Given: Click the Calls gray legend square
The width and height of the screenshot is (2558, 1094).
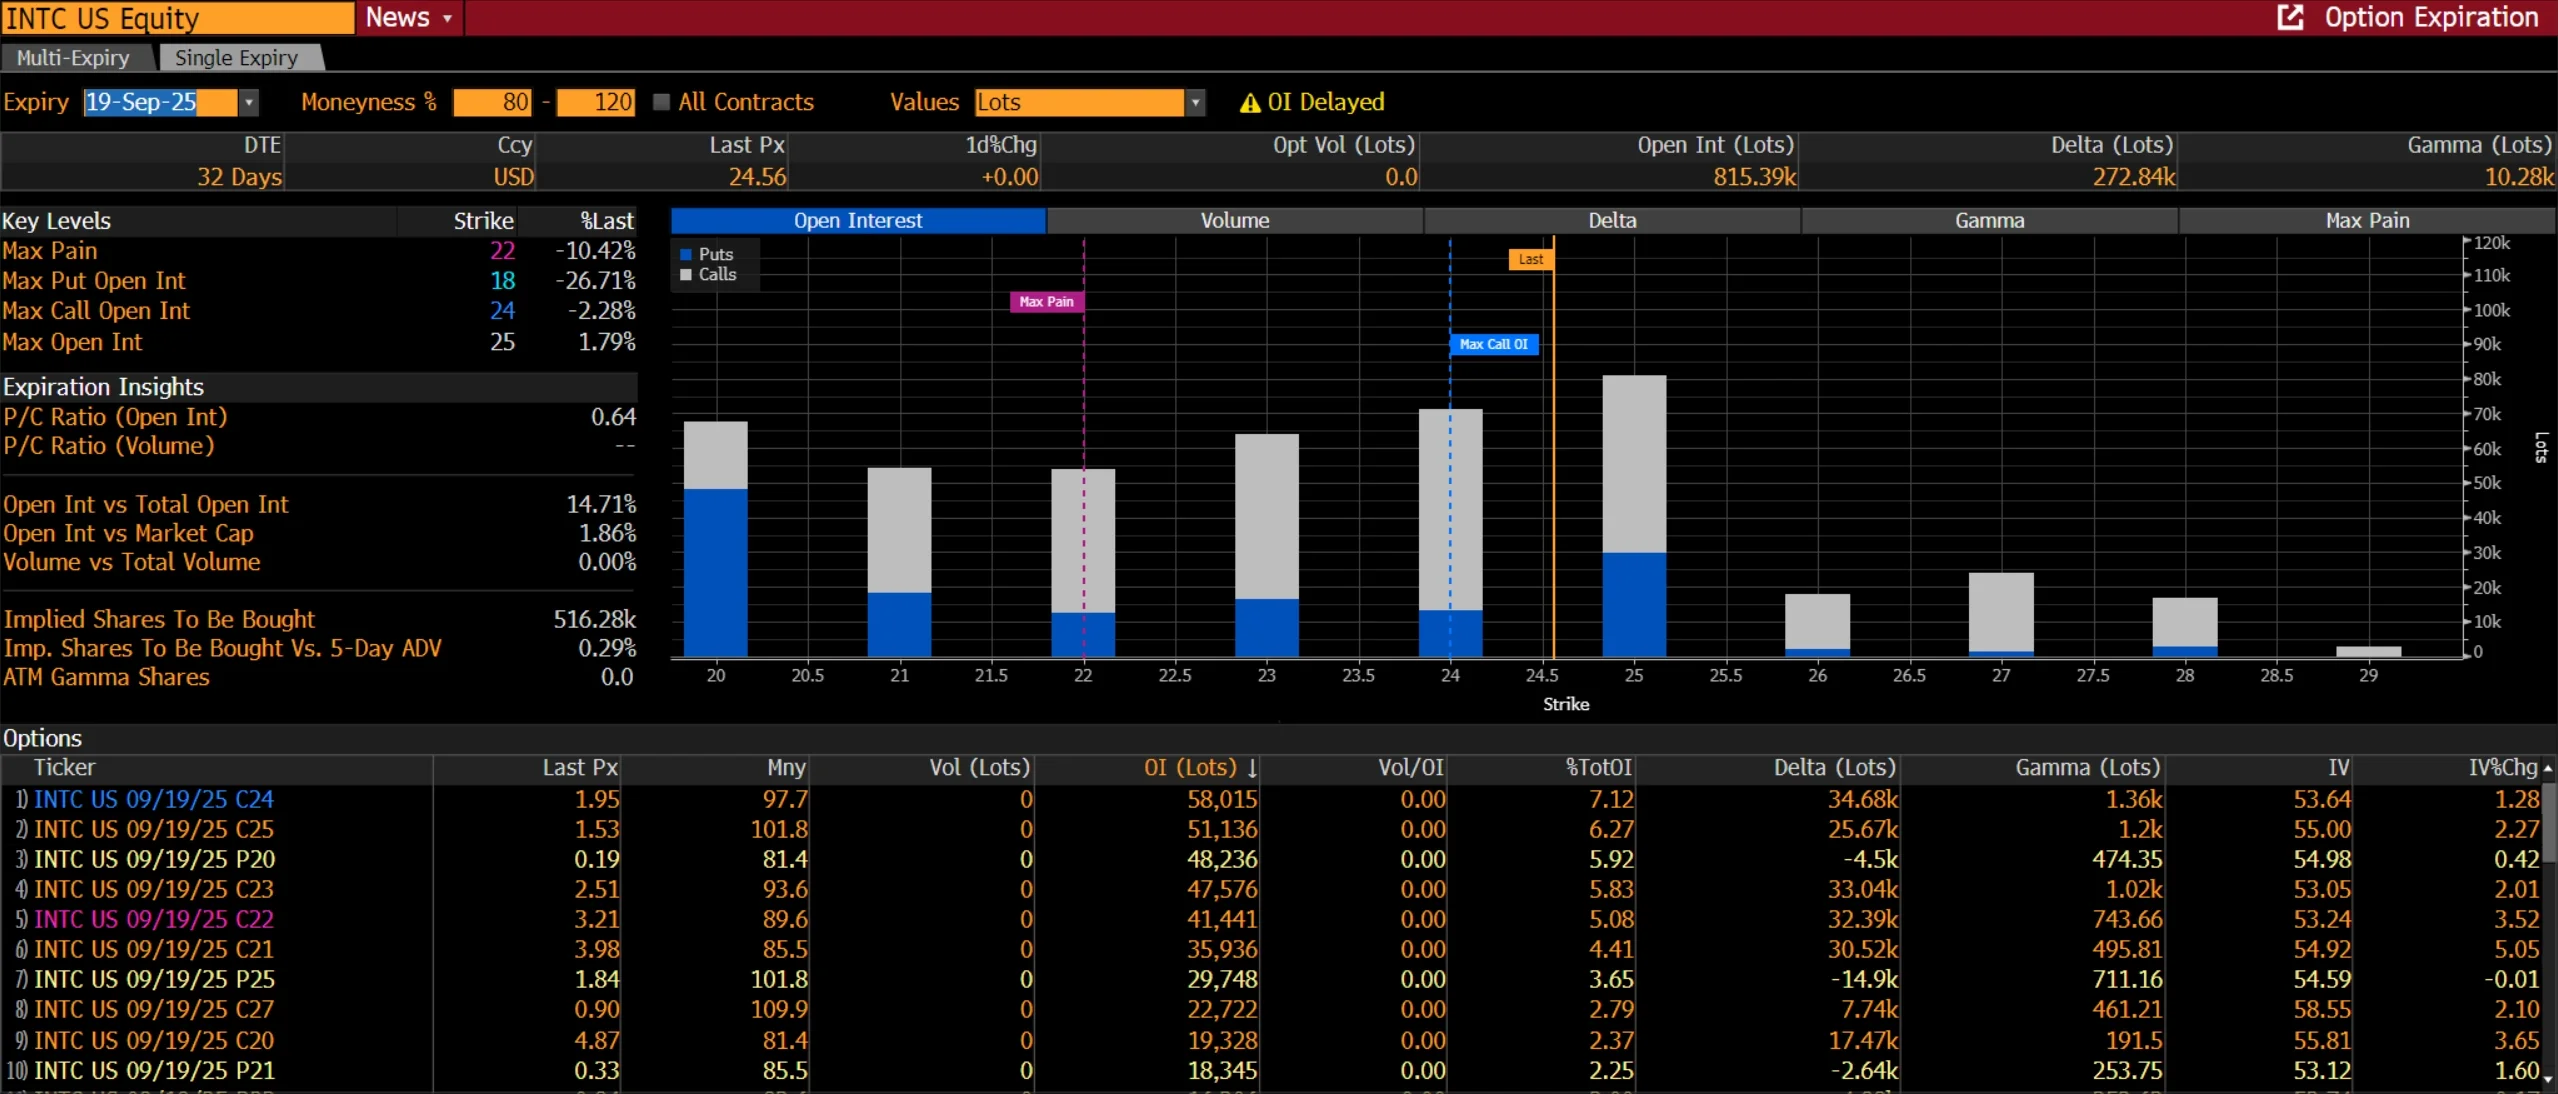Looking at the screenshot, I should [x=686, y=275].
